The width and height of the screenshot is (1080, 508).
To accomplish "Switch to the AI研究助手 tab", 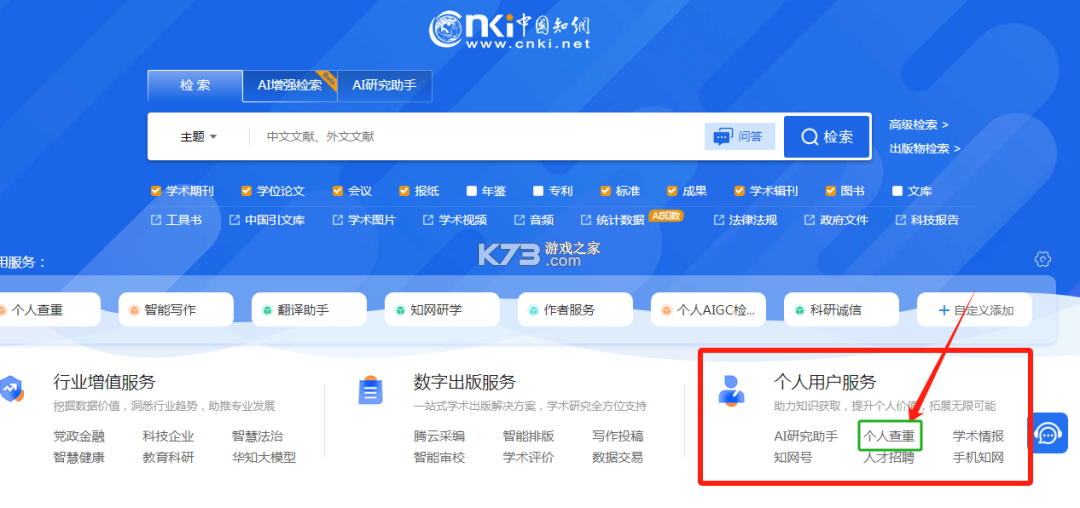I will [x=385, y=85].
